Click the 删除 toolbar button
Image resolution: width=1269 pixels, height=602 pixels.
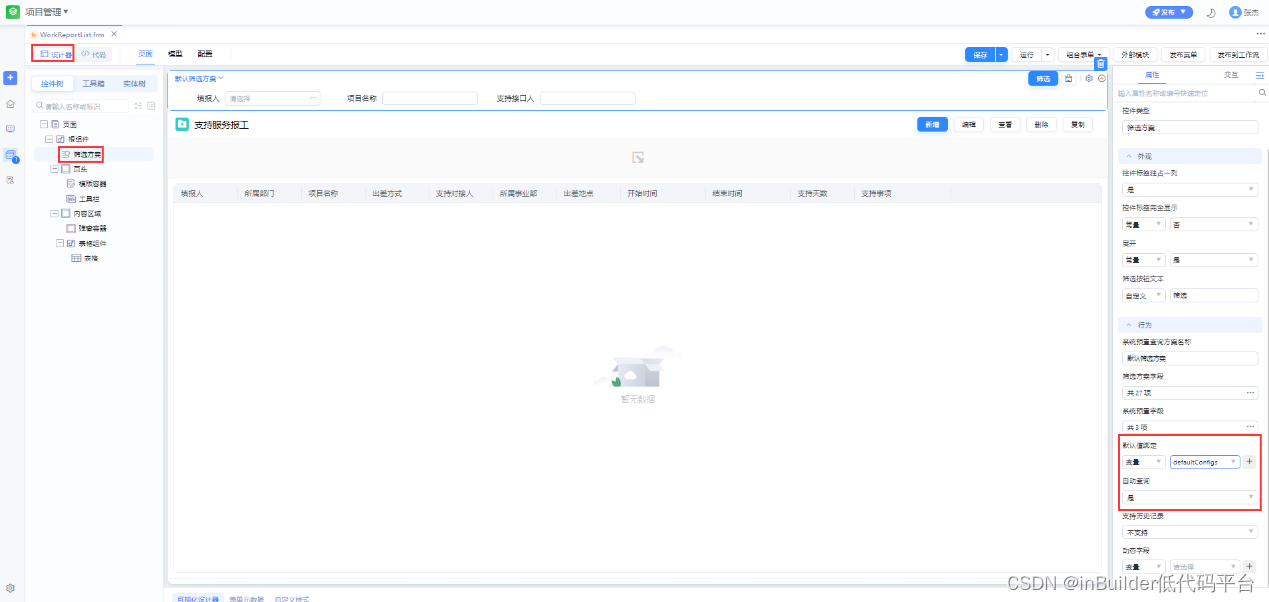(x=1041, y=125)
